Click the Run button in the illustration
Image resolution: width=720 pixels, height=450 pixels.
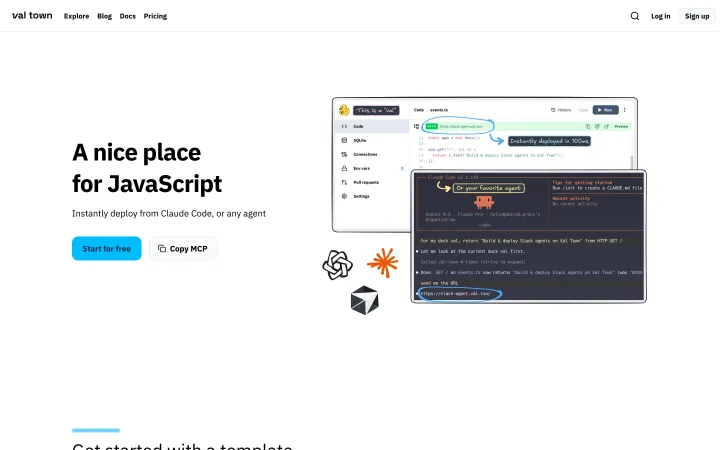tap(605, 110)
